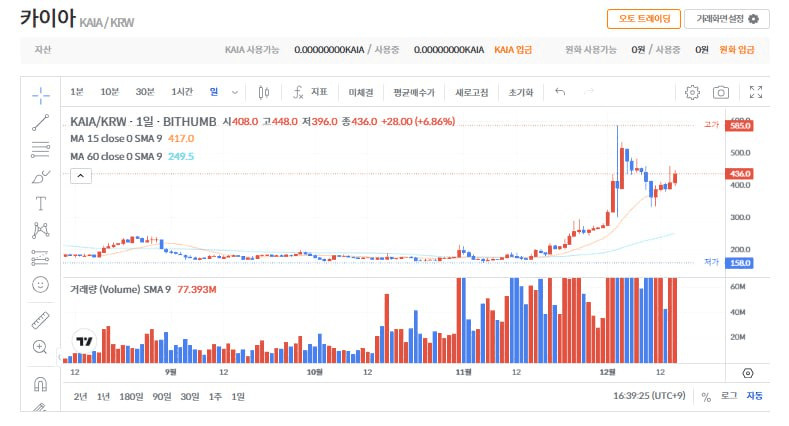Click the TradingView logo on chart
This screenshot has width=789, height=426.
[x=85, y=342]
